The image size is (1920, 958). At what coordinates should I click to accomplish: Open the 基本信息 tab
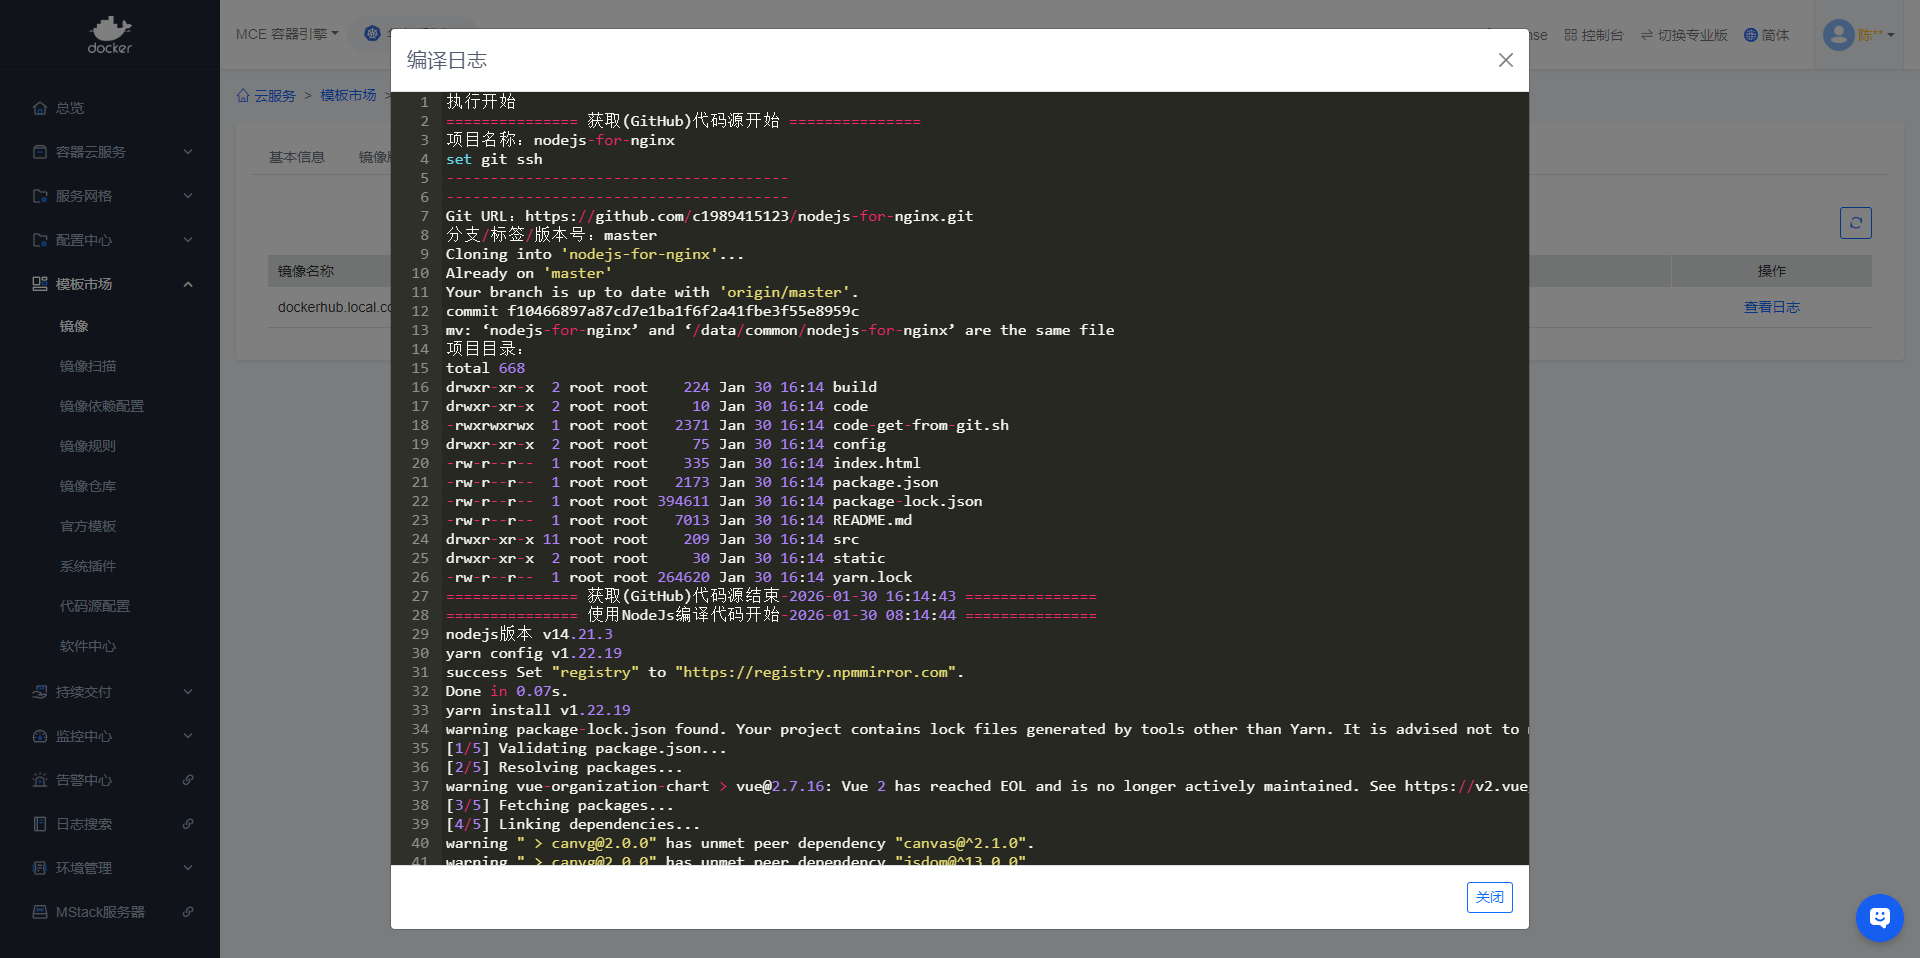(x=297, y=157)
